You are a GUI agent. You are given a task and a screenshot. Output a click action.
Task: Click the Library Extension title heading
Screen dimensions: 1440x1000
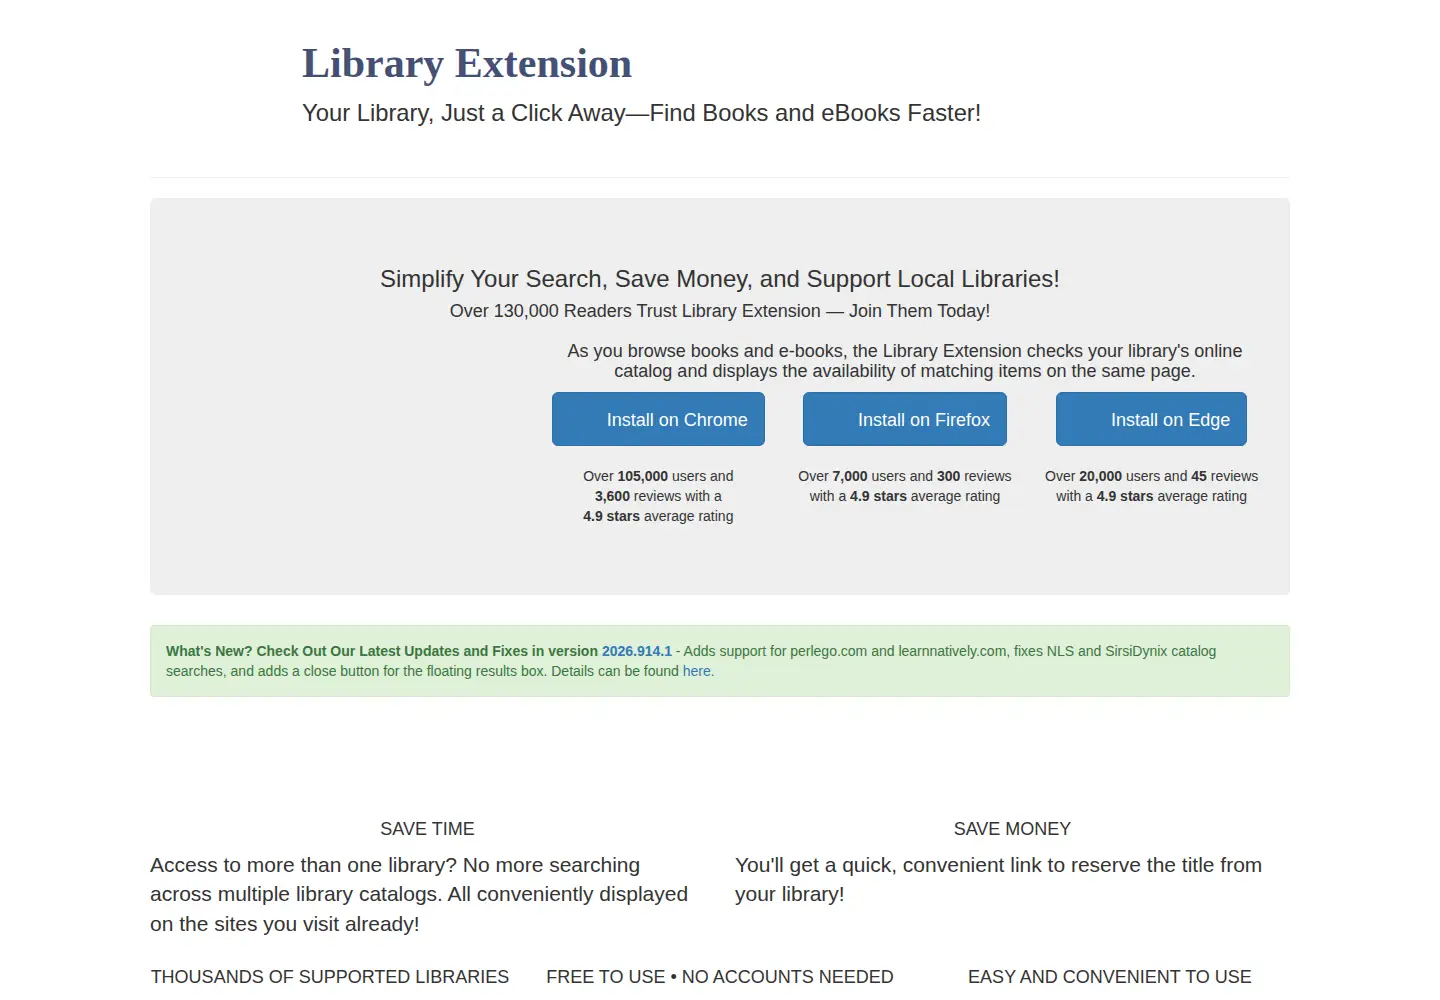pyautogui.click(x=467, y=64)
